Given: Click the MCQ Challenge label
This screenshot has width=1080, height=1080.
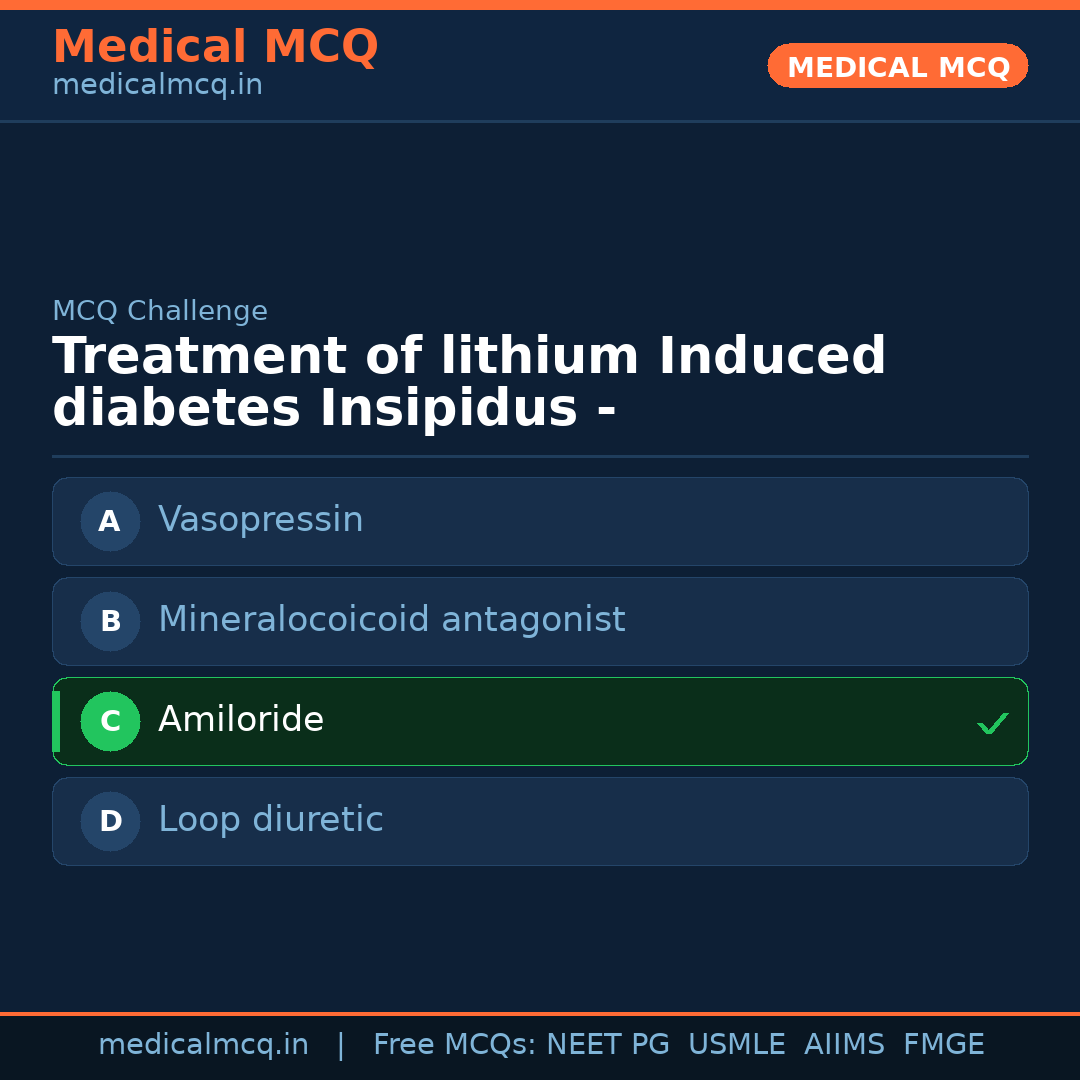Looking at the screenshot, I should click(160, 311).
